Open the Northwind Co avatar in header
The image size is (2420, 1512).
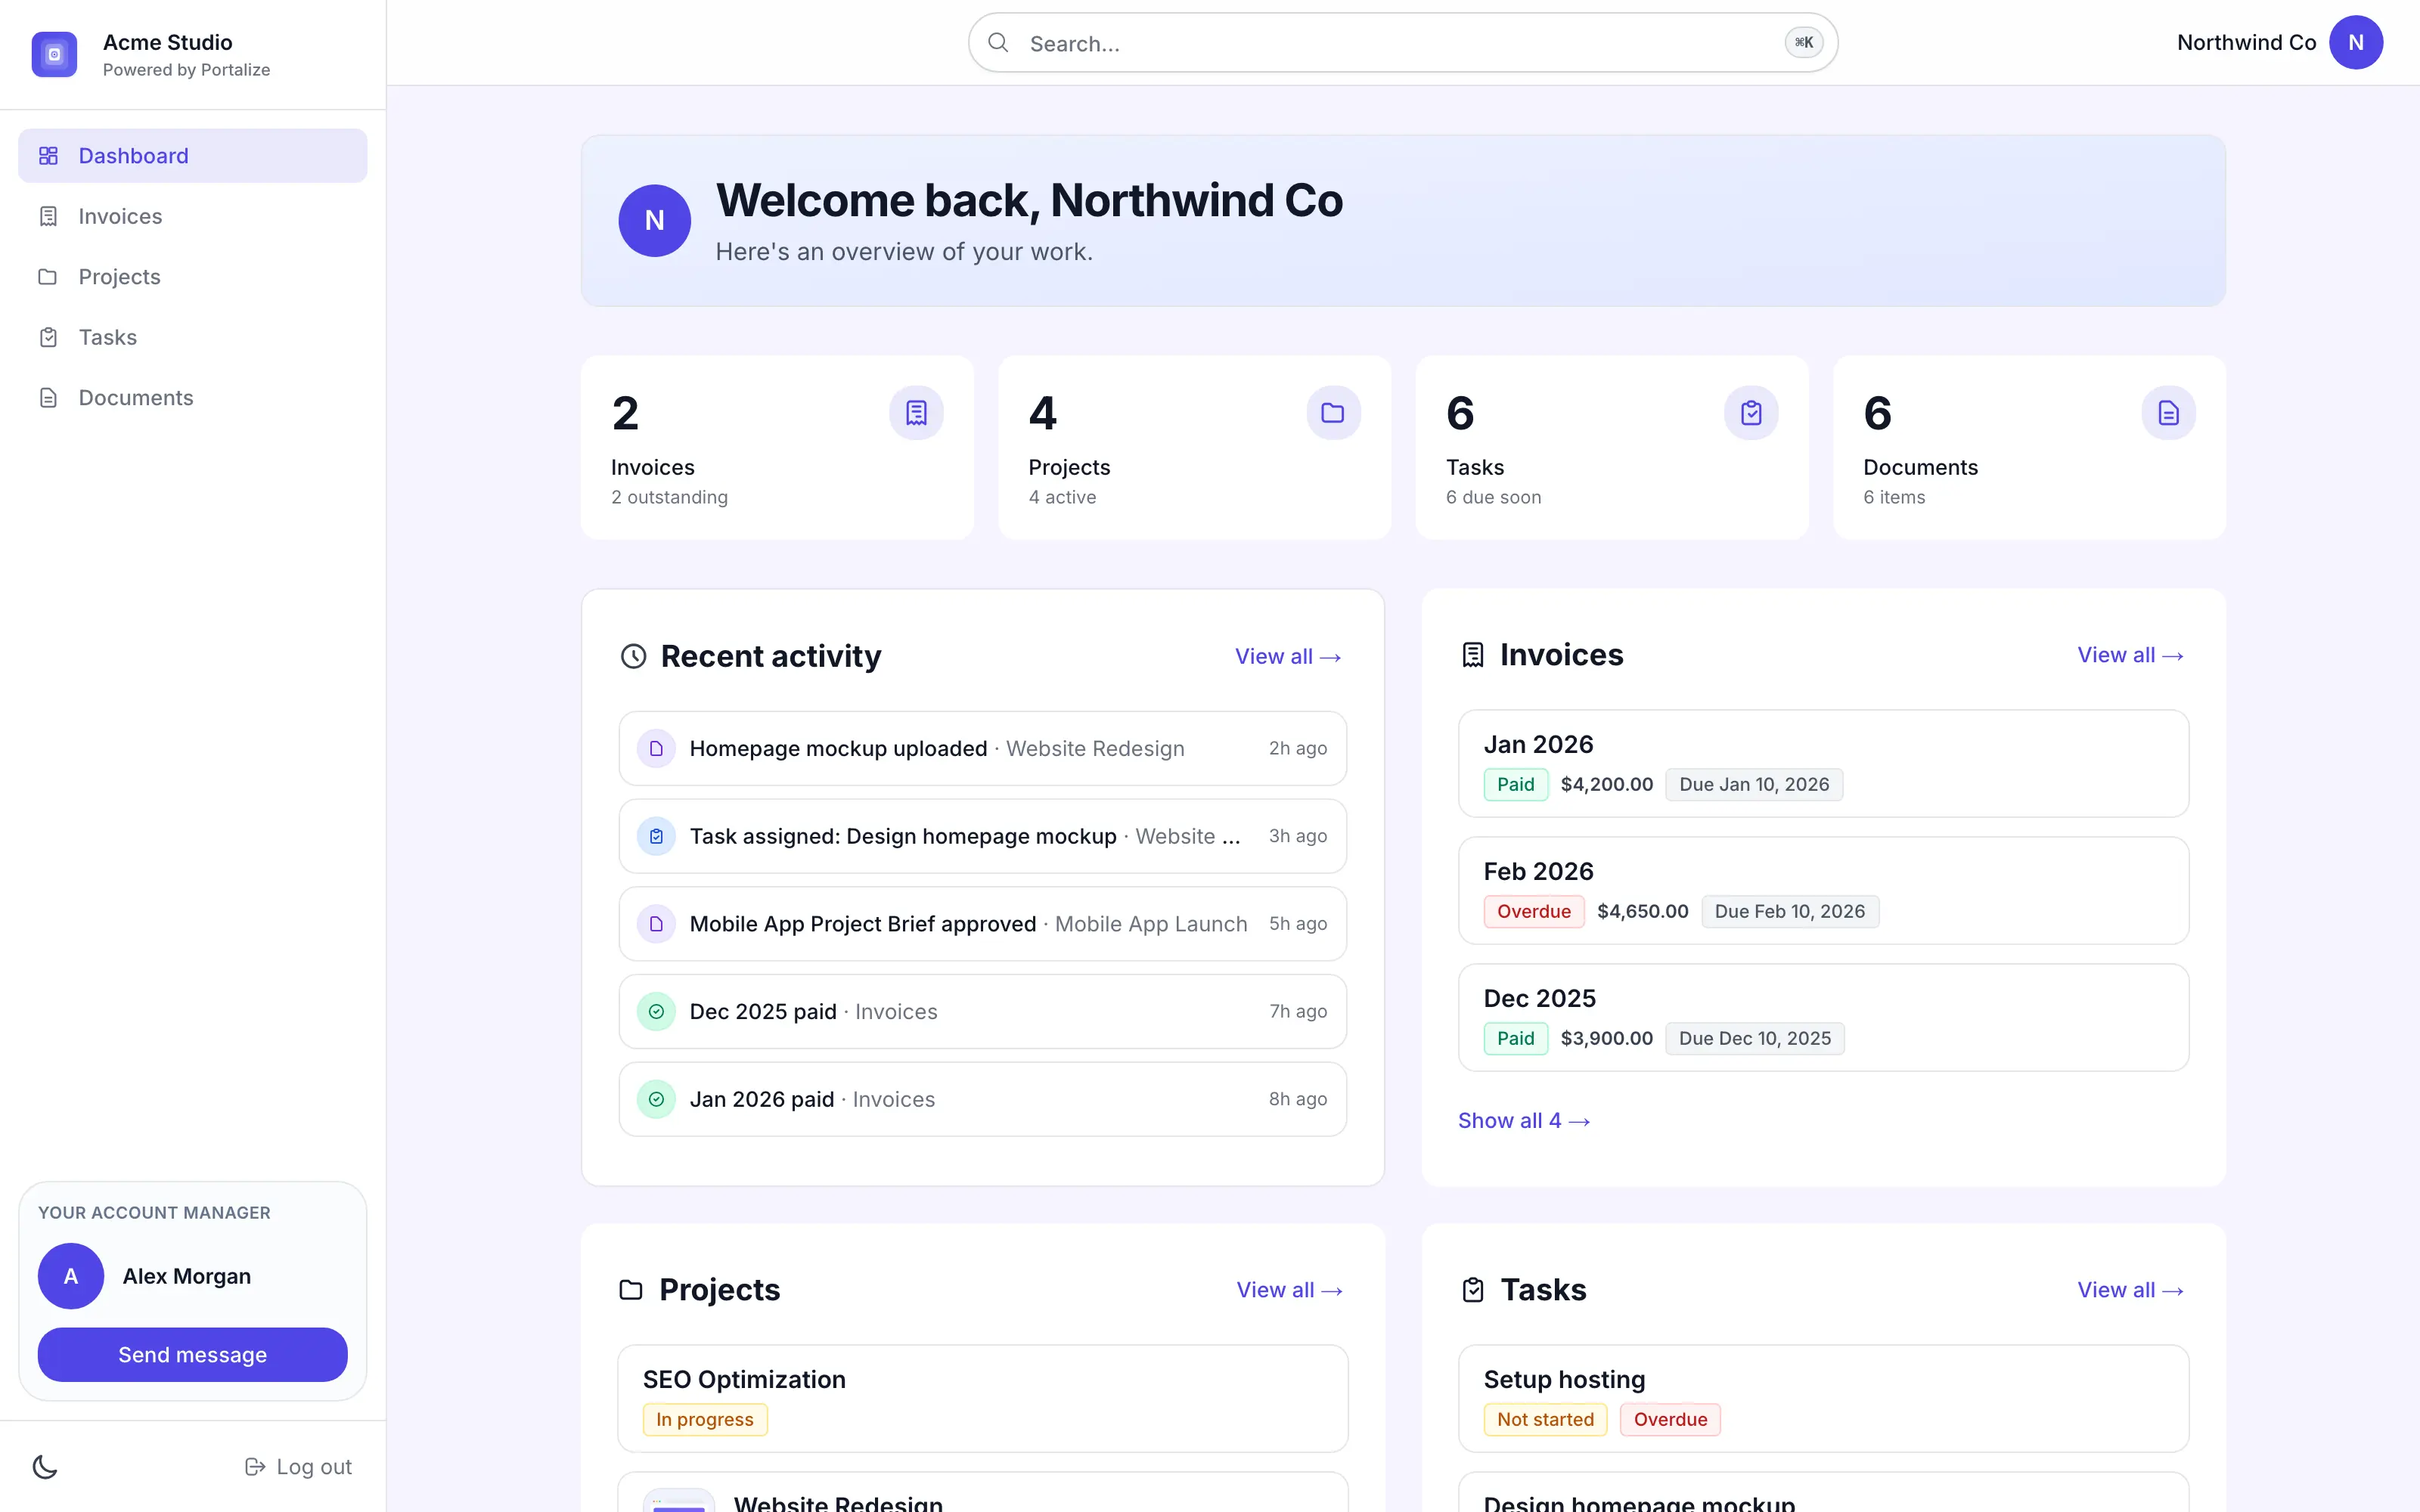pyautogui.click(x=2355, y=43)
